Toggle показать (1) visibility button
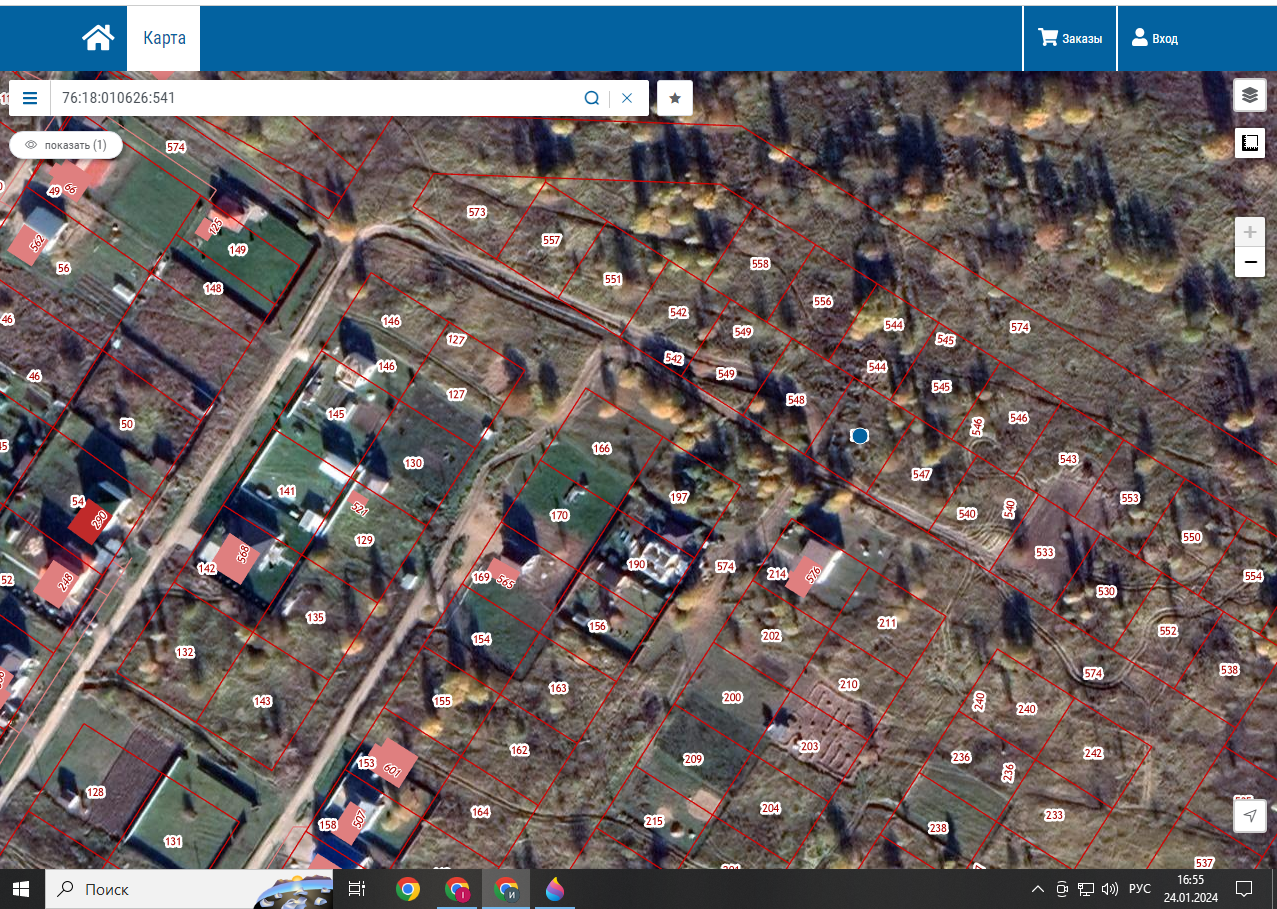Screen dimensions: 1277x909 point(66,145)
